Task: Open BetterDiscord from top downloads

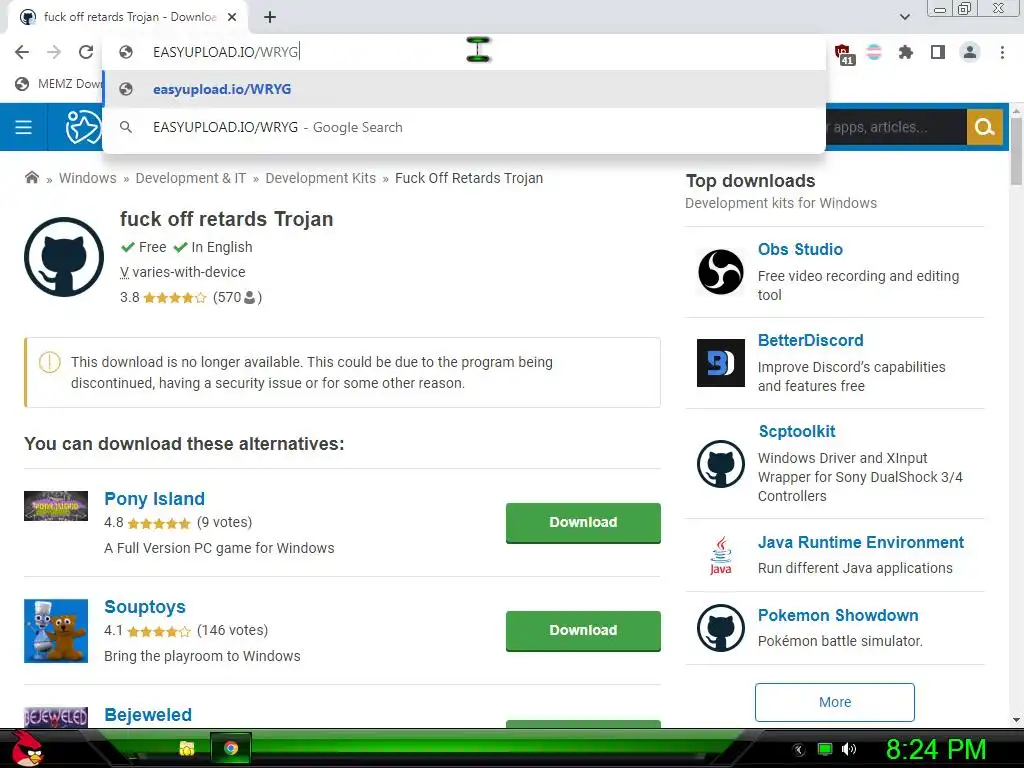Action: coord(810,340)
